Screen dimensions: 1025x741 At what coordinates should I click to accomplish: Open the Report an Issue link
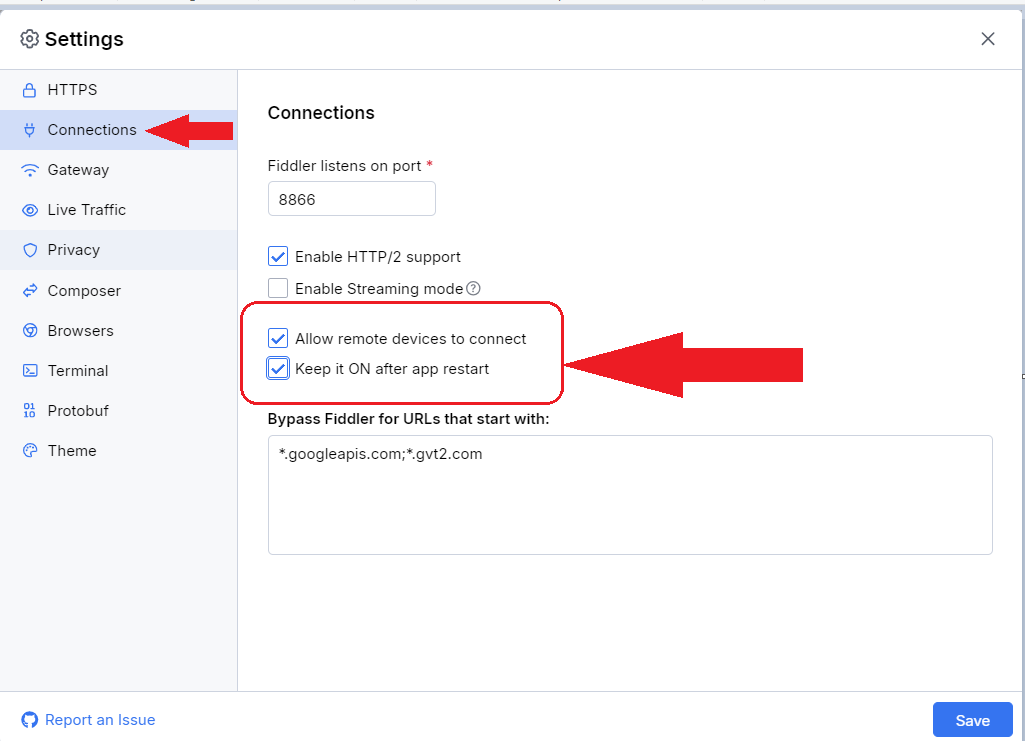click(x=100, y=720)
